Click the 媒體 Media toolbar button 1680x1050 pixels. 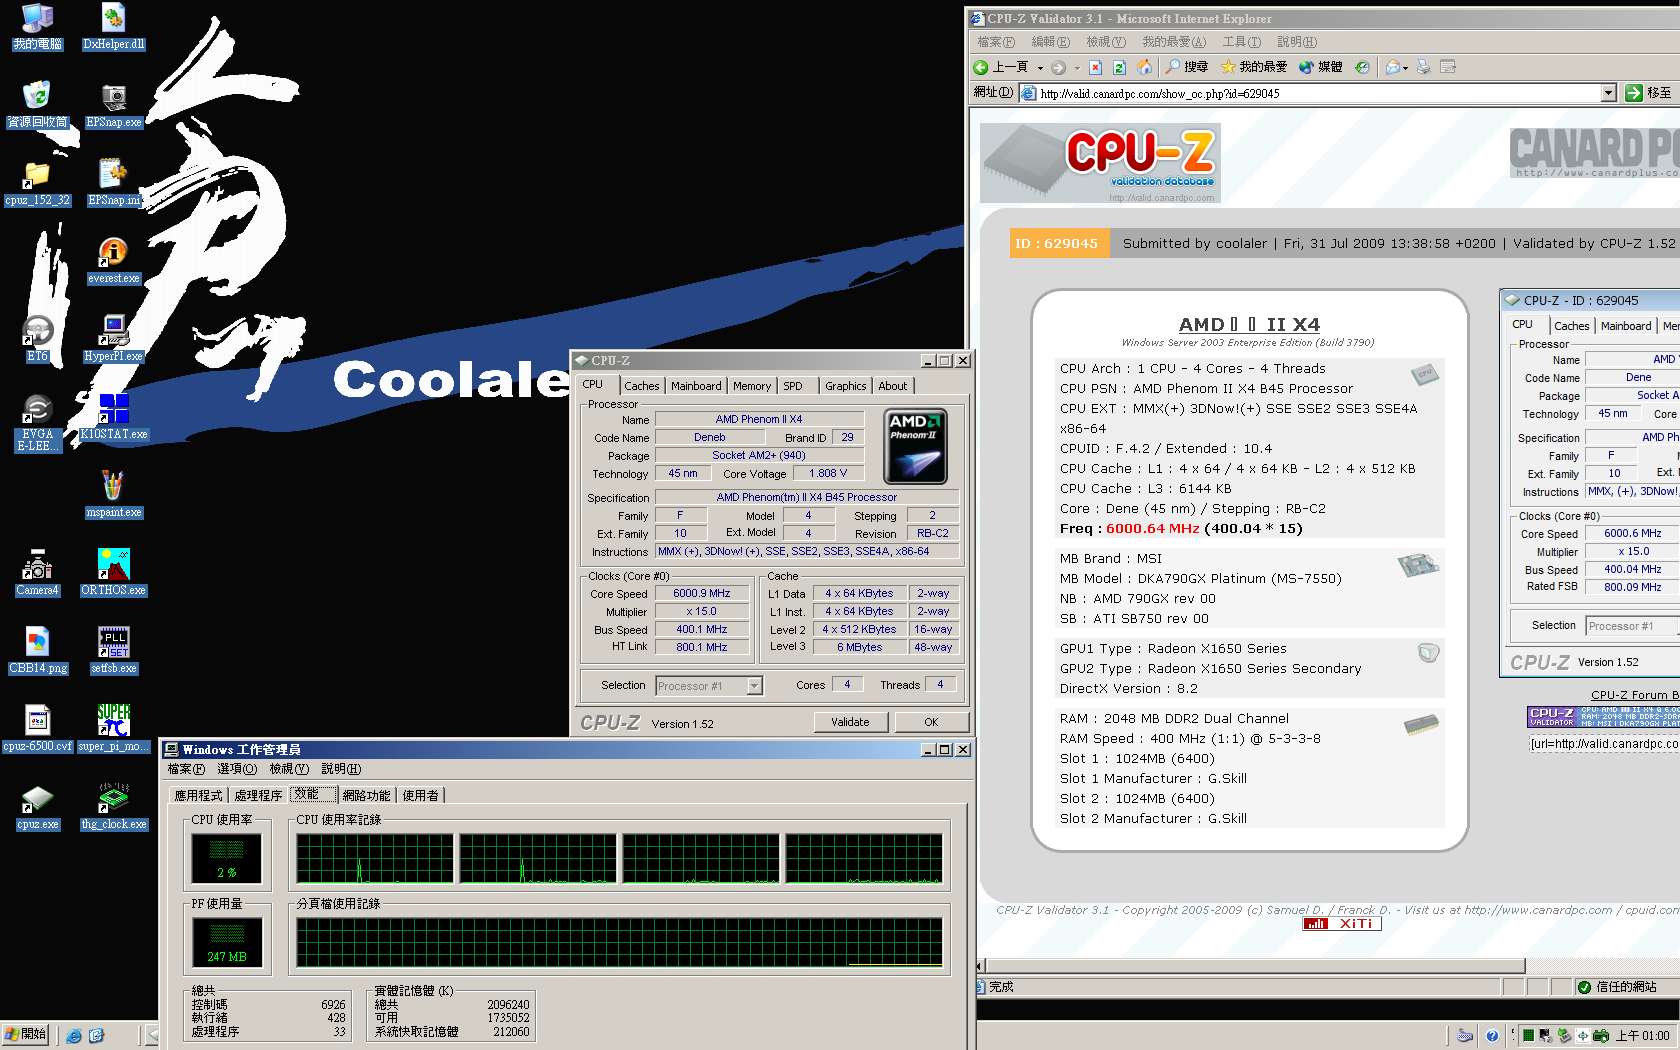click(1320, 67)
